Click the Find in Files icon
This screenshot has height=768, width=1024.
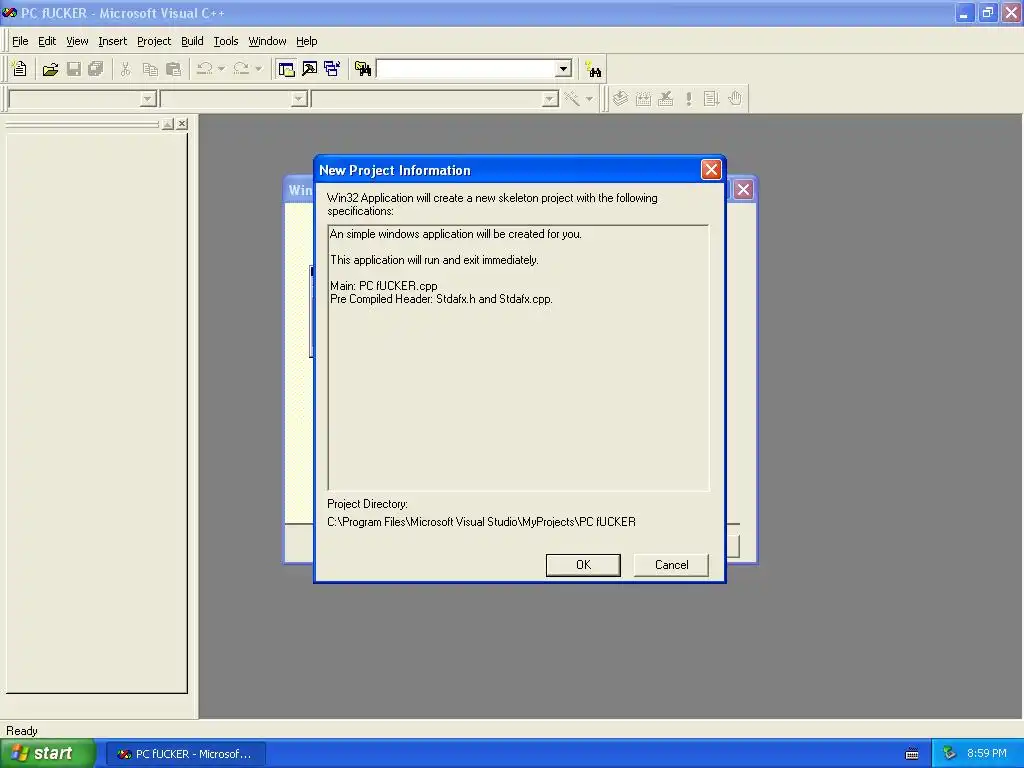pos(363,69)
